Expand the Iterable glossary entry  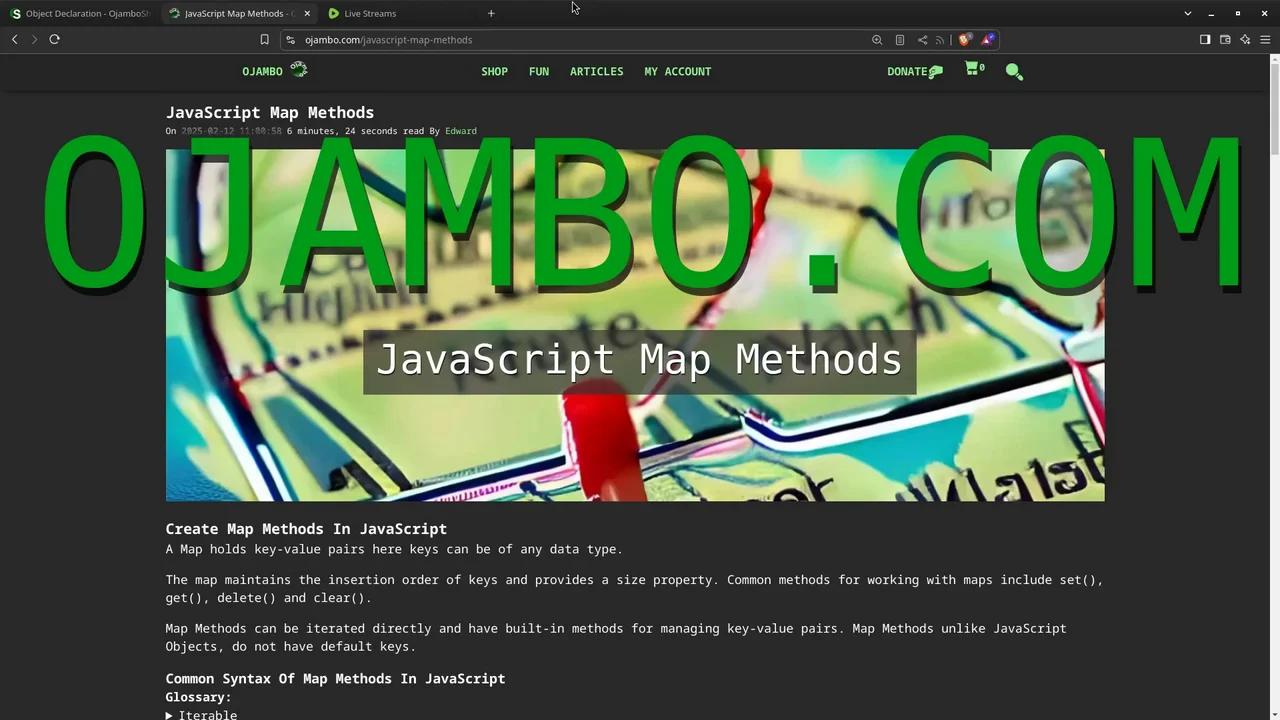pyautogui.click(x=201, y=714)
